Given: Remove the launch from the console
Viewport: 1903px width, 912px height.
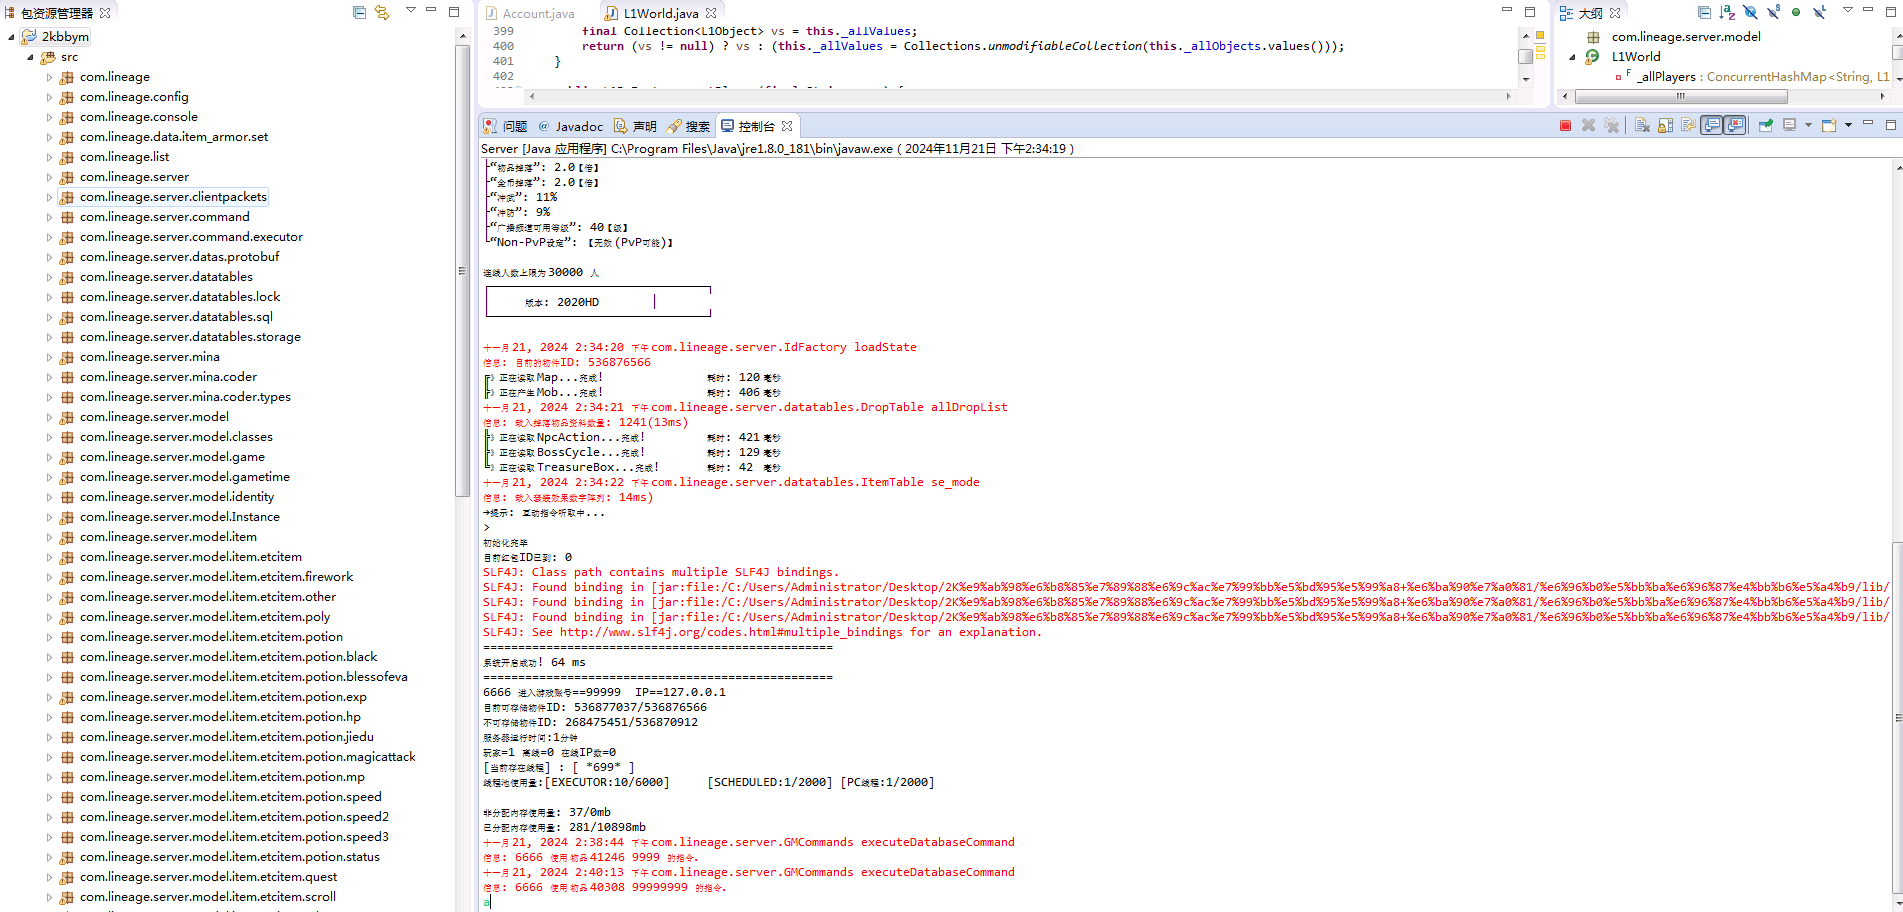Looking at the screenshot, I should coord(1588,125).
